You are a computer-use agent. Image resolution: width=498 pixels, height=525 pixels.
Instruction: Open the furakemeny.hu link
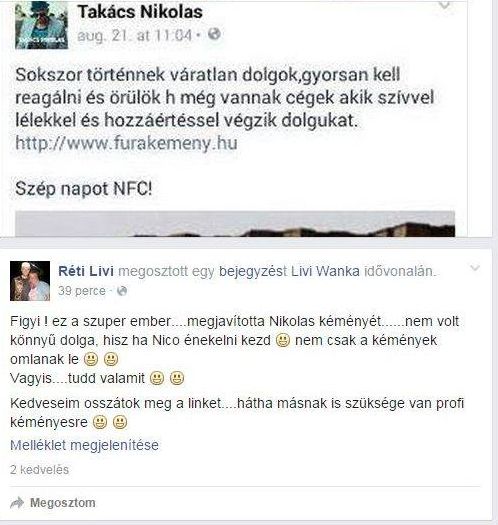click(127, 143)
